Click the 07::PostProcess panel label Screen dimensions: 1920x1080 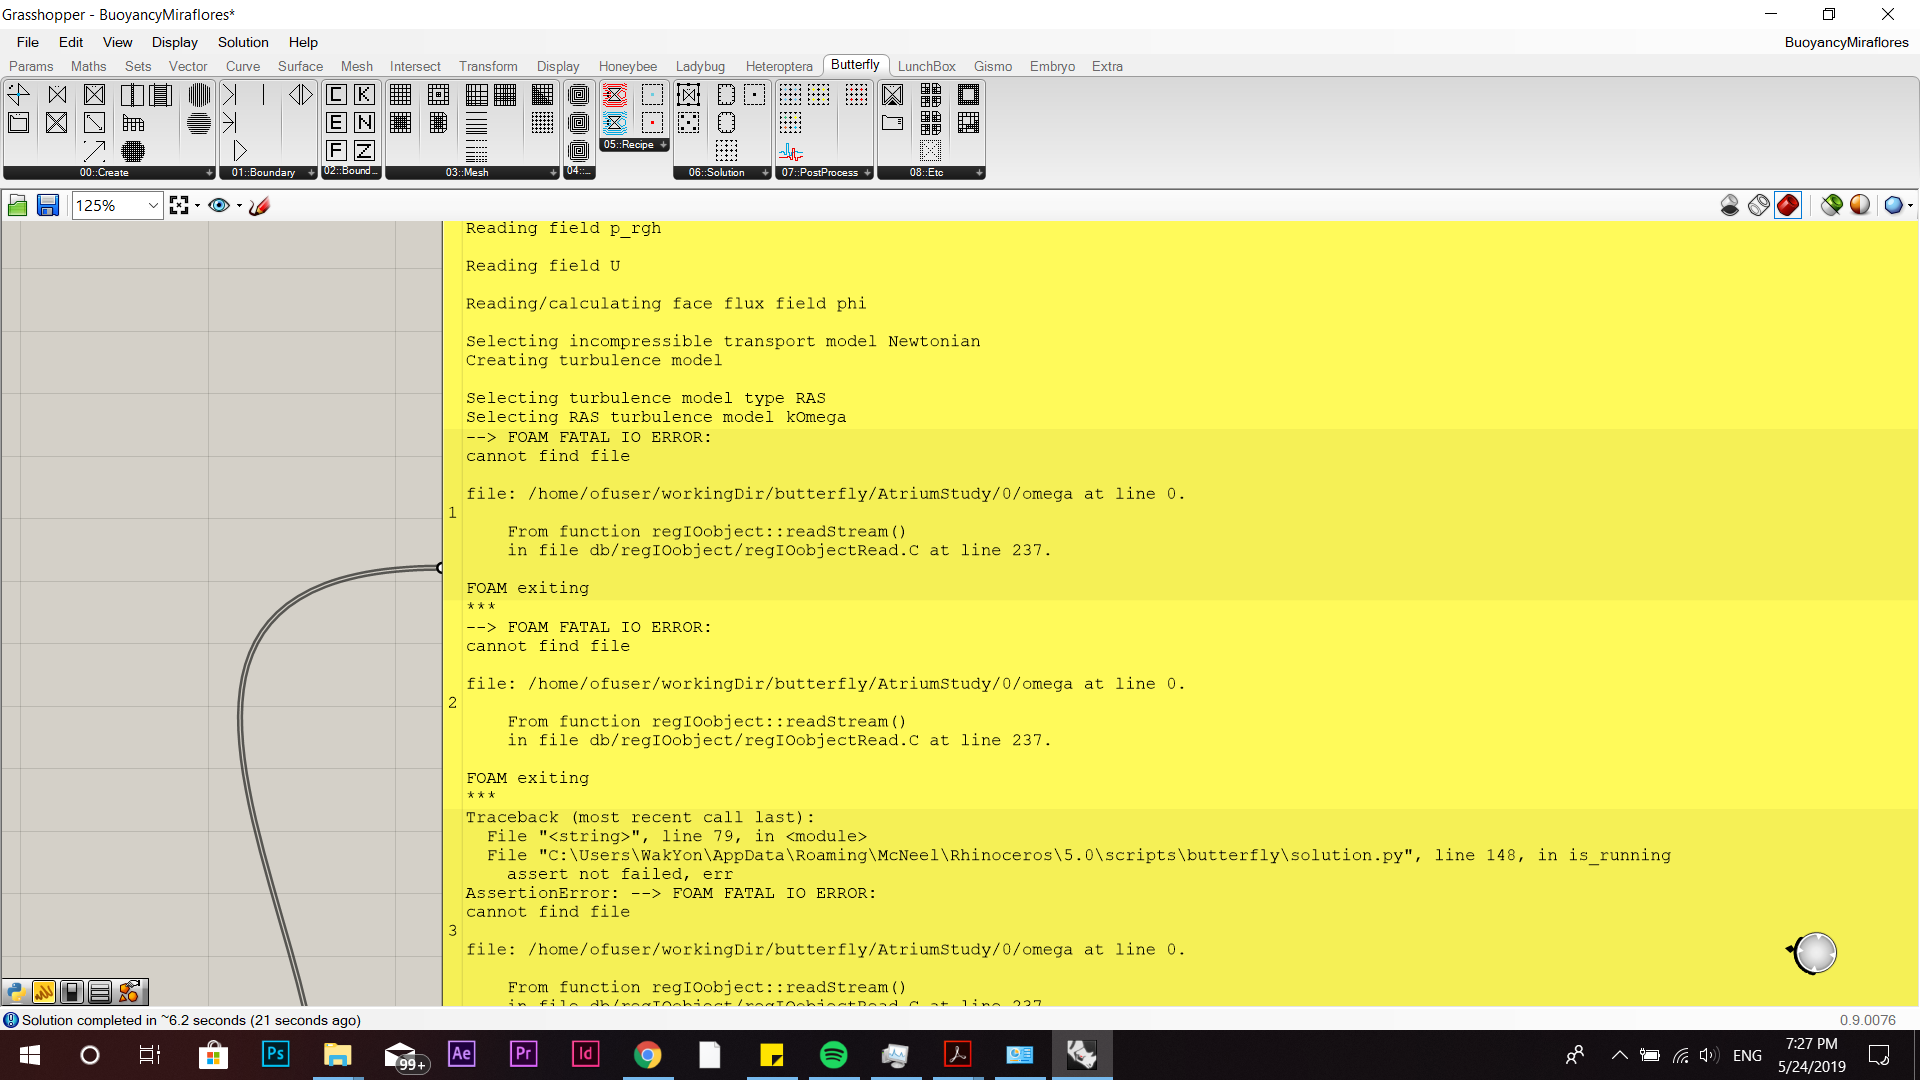(819, 173)
